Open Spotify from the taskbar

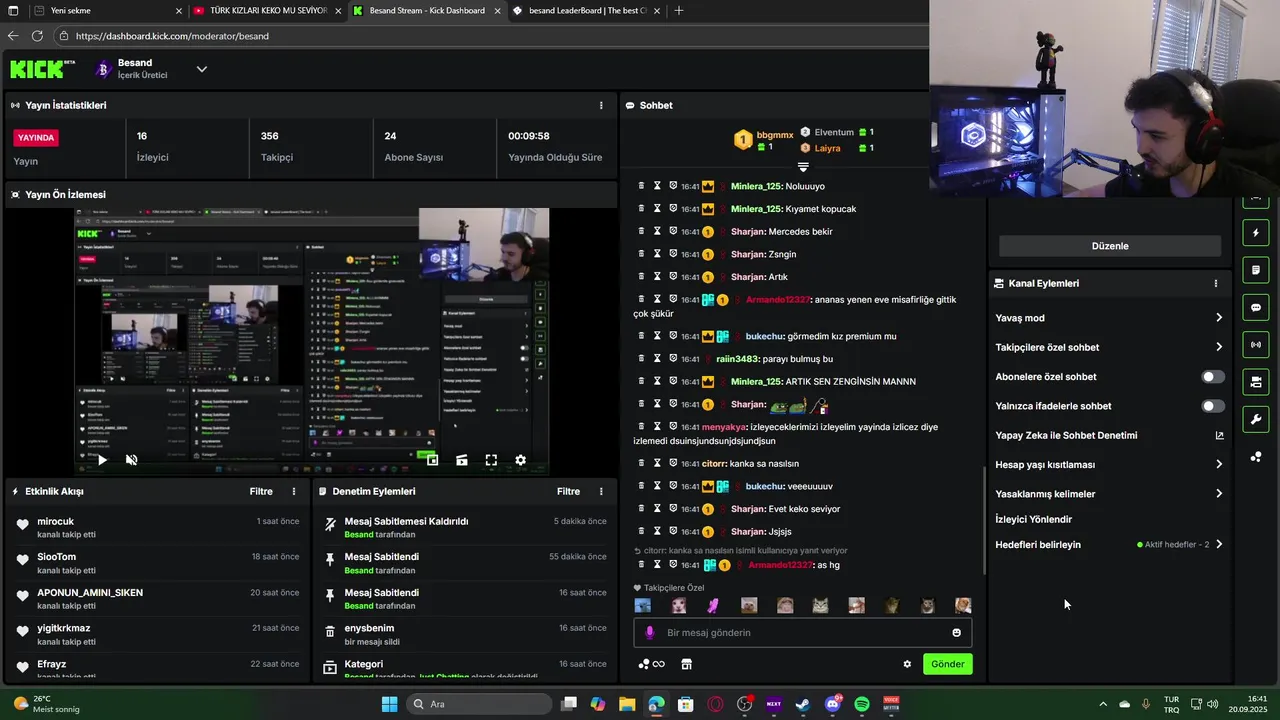[862, 704]
